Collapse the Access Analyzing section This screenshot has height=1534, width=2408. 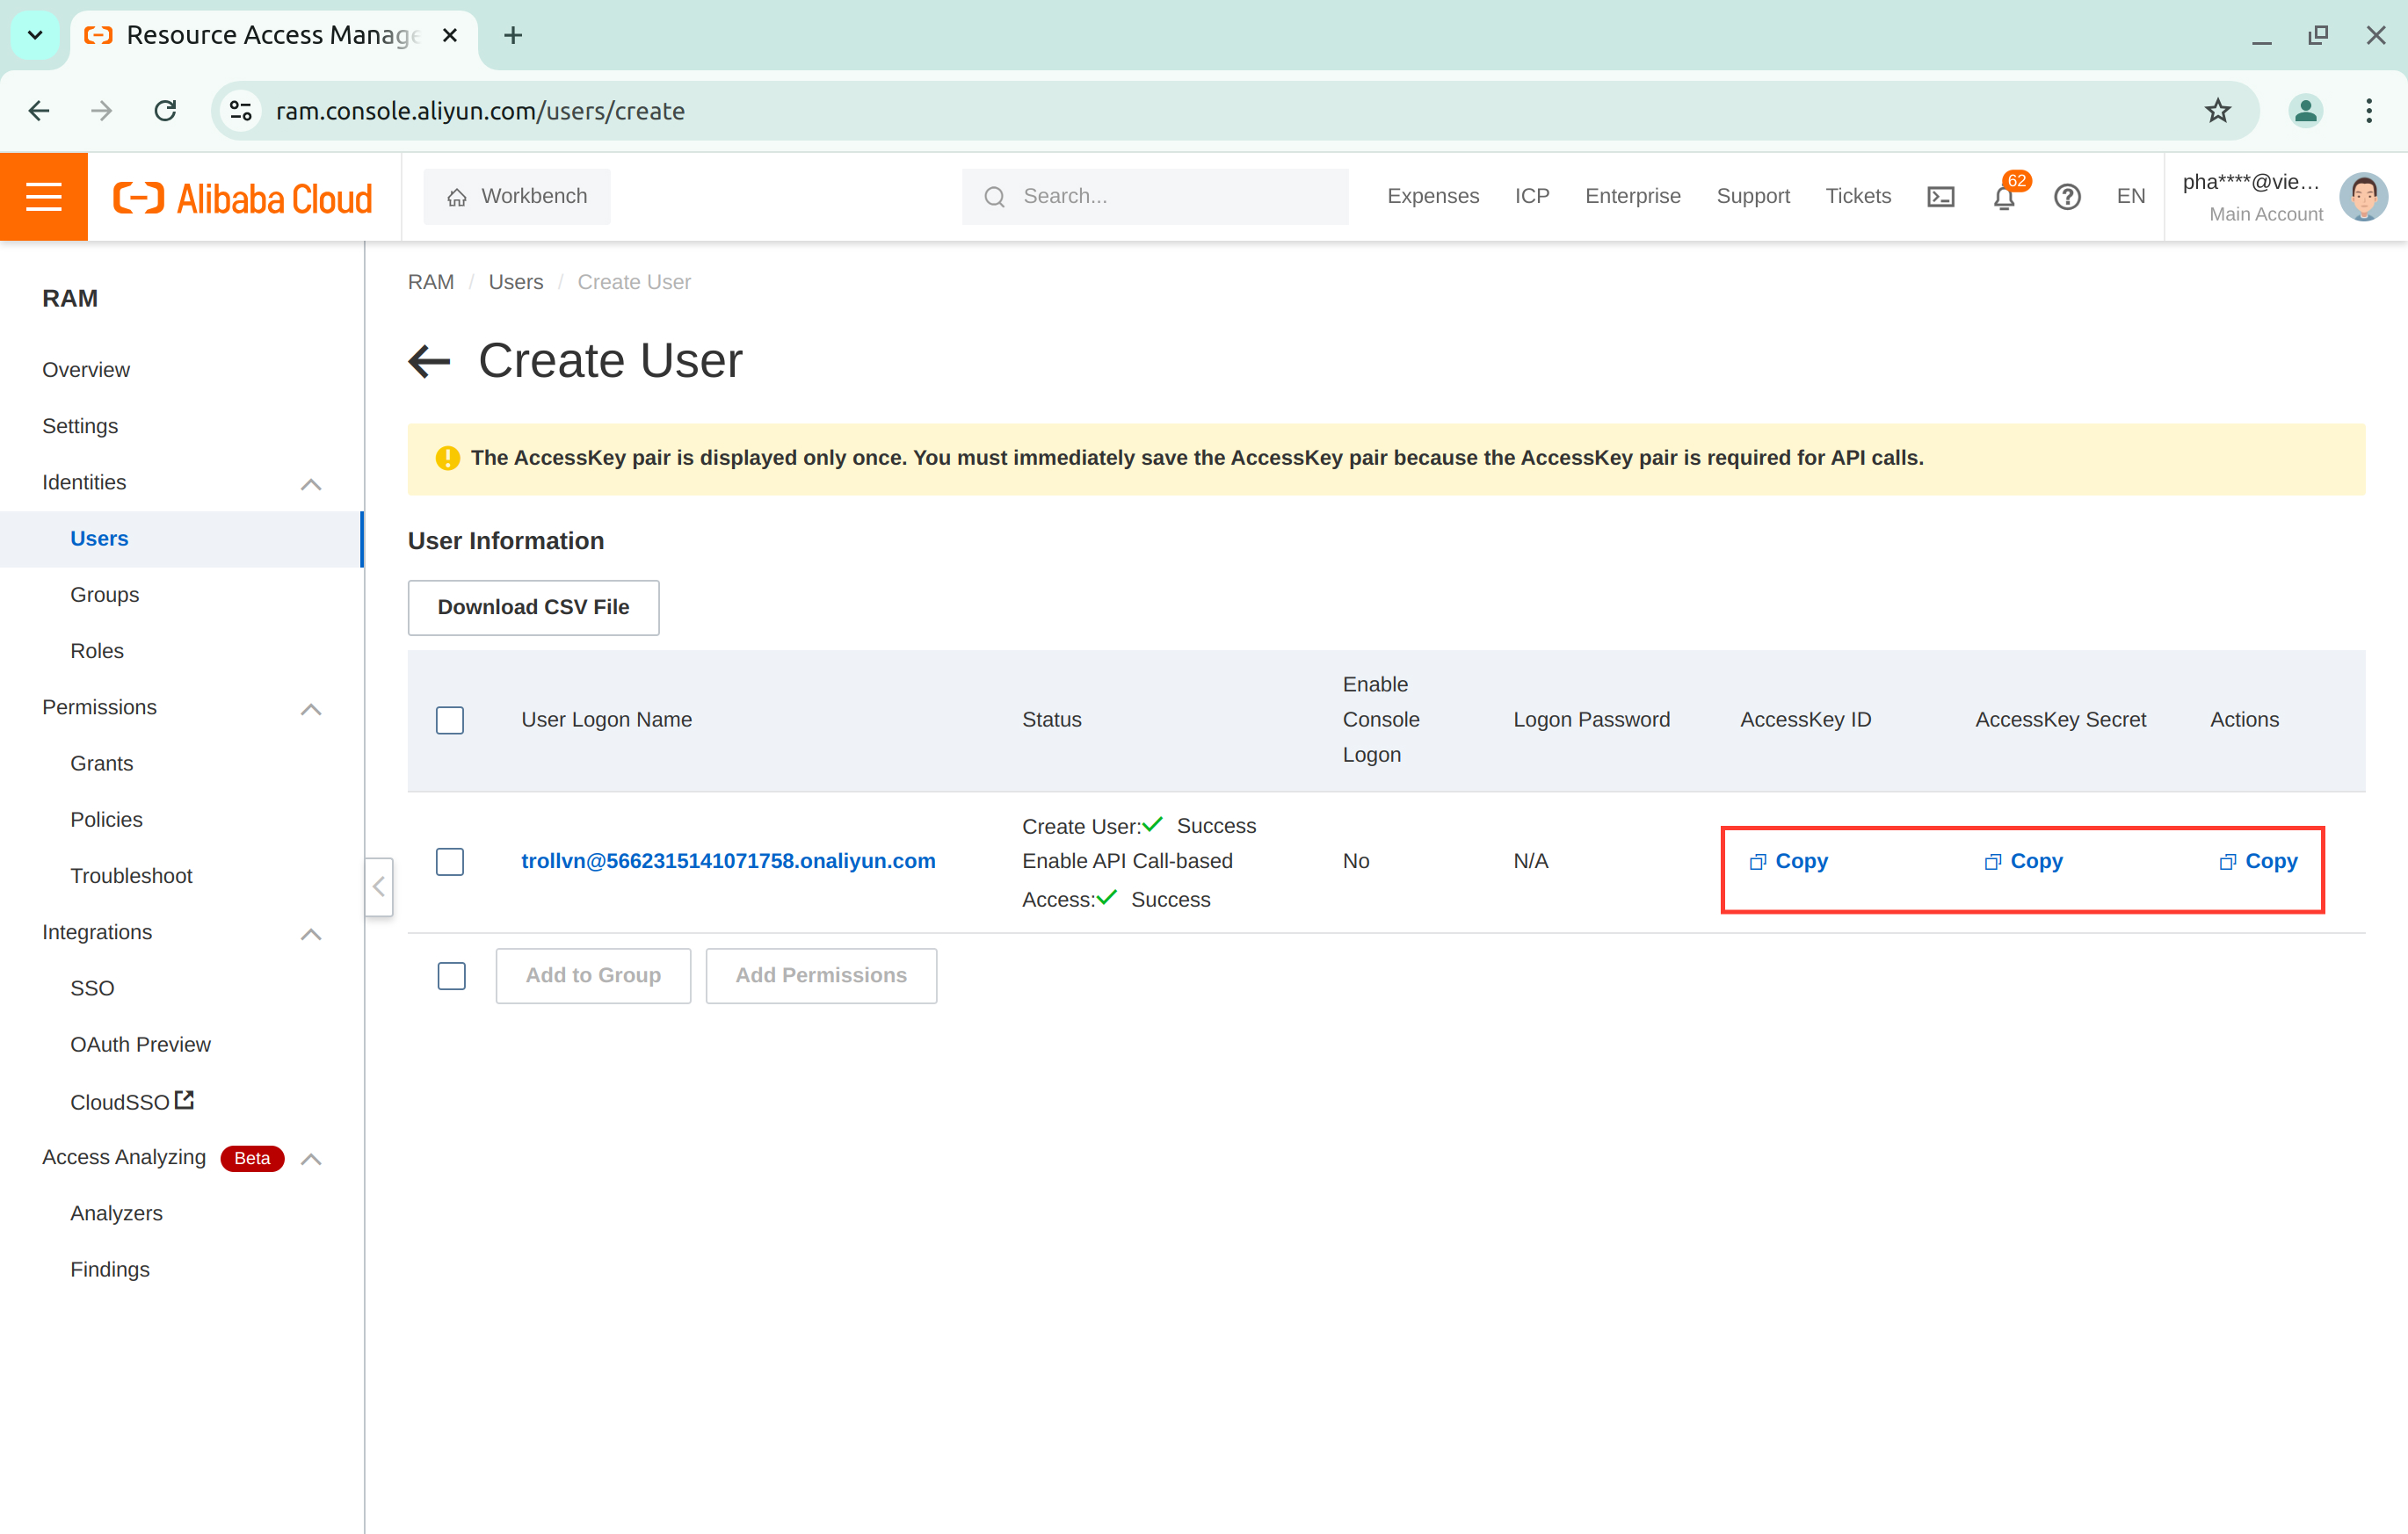click(x=311, y=1159)
